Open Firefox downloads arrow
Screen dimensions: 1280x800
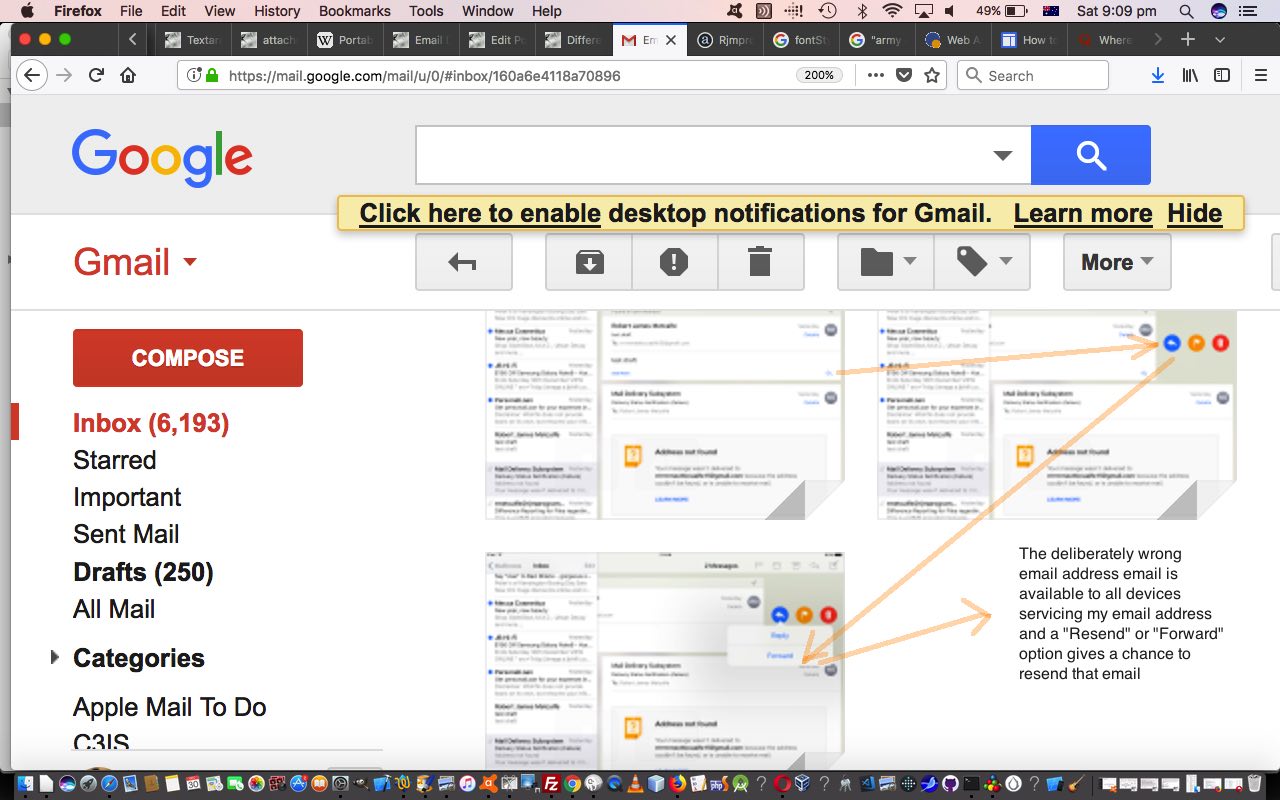coord(1157,75)
